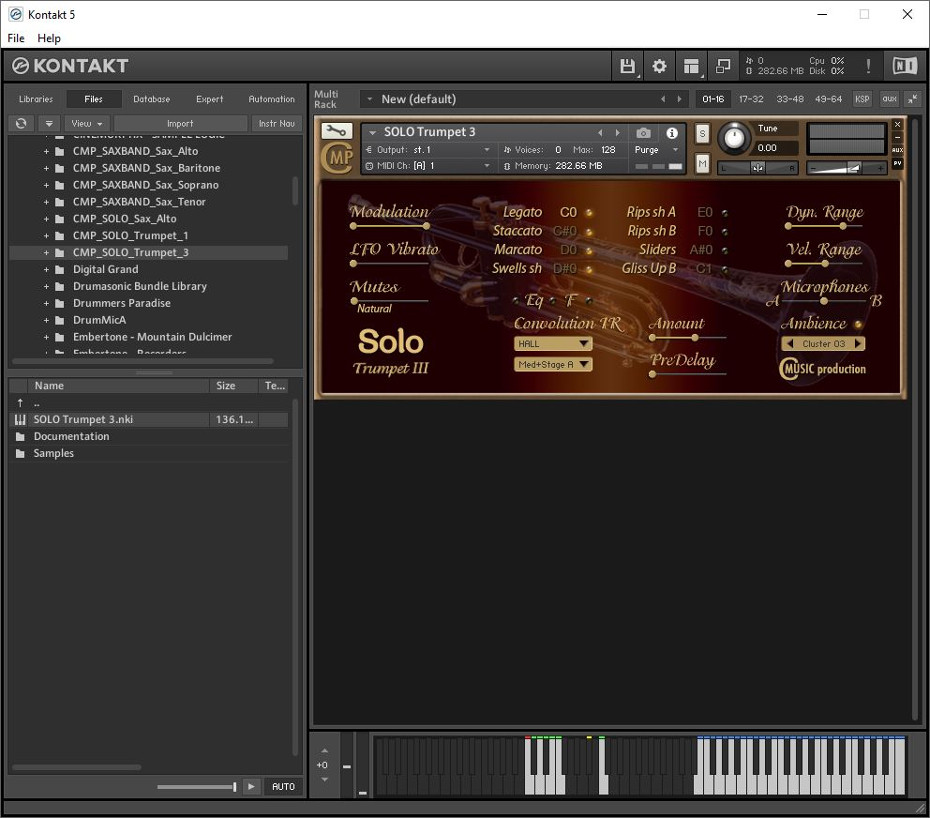
Task: Adjust the Modulation slider
Action: (x=390, y=226)
